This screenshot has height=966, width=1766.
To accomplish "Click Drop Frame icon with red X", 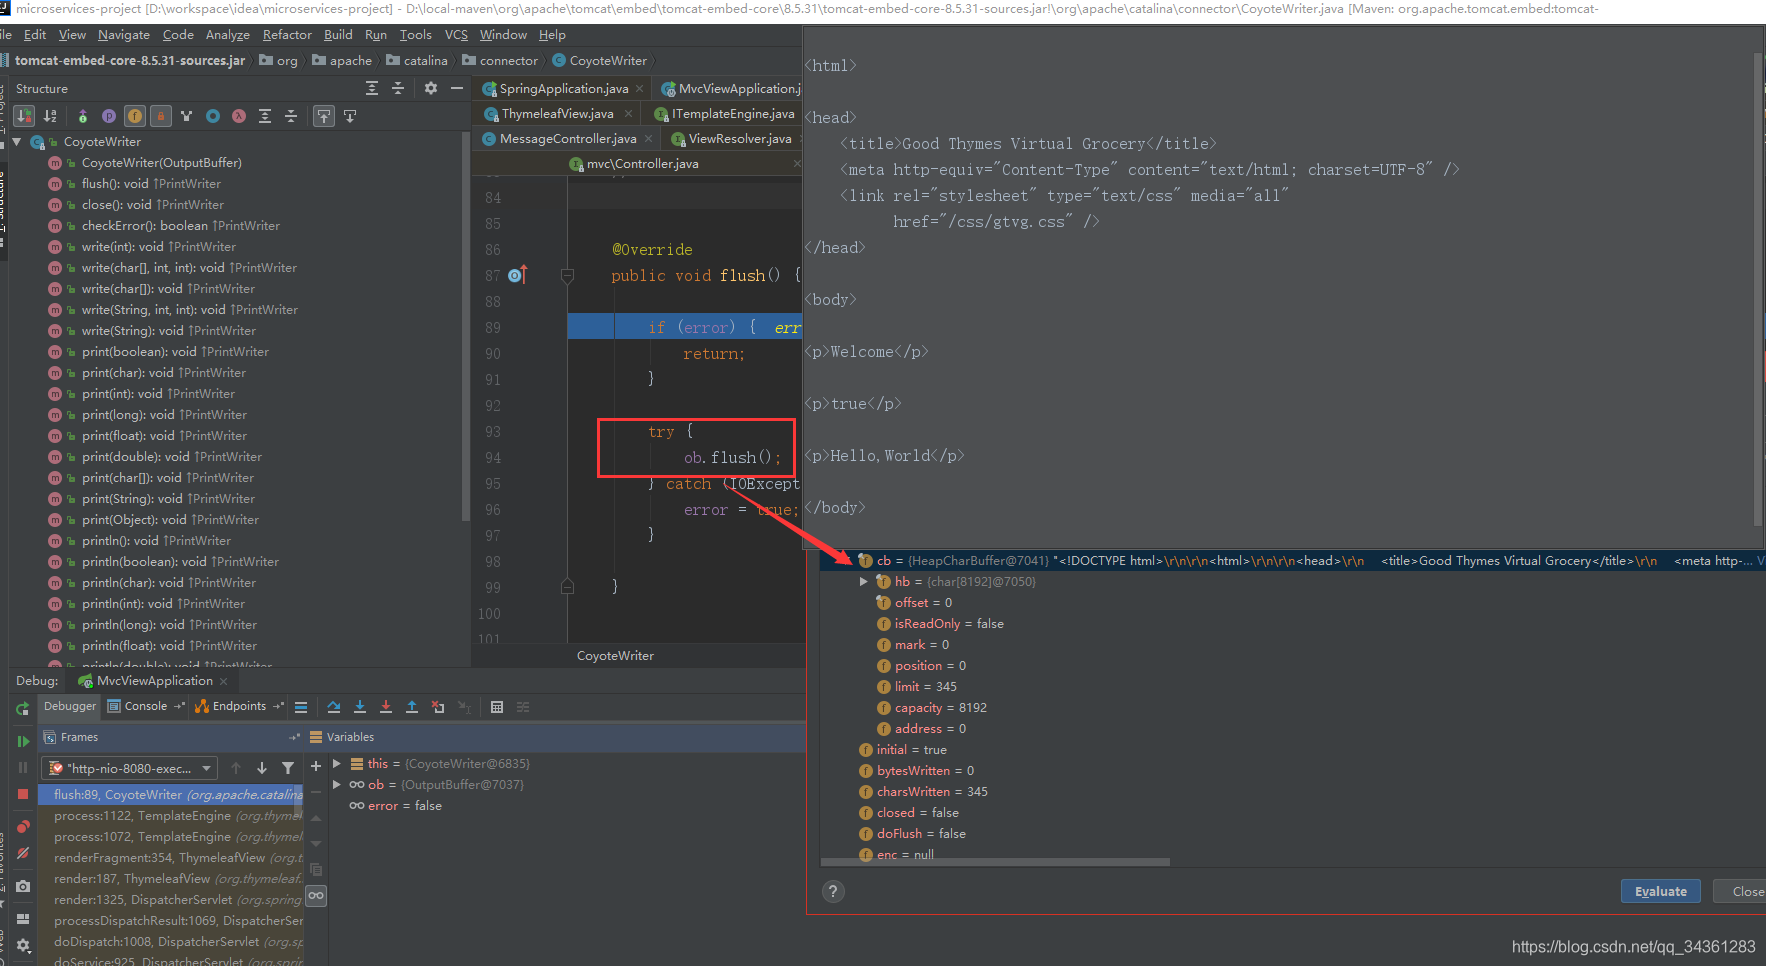I will click(x=438, y=707).
